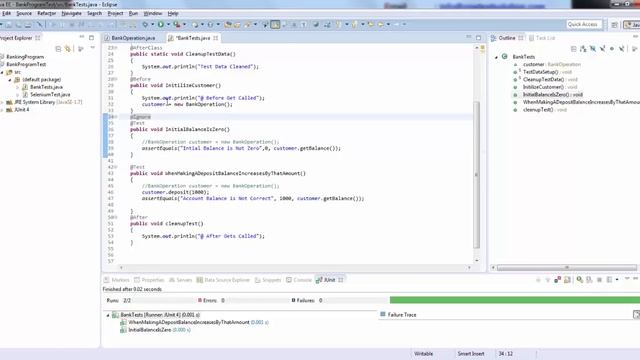Screen dimensions: 640x360
Task: Open dropdown arrow next to Run button
Action: pos(168,24)
